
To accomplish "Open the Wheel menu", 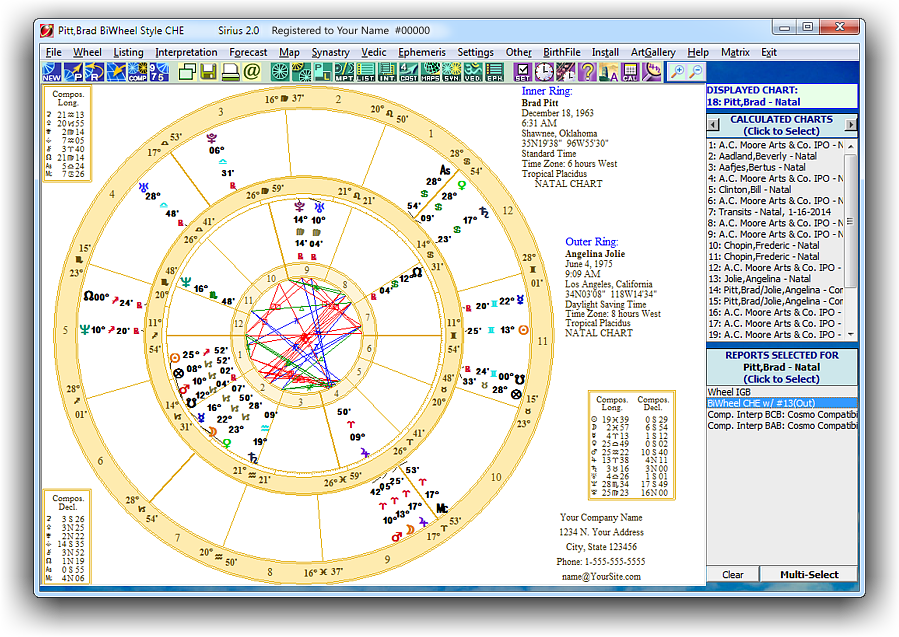I will point(87,52).
